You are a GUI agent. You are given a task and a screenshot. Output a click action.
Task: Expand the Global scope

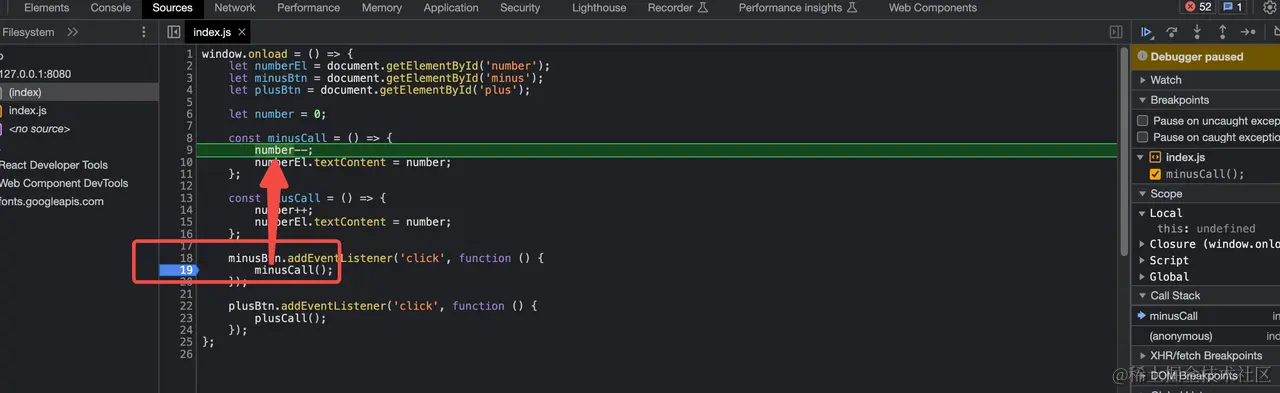(x=1142, y=277)
